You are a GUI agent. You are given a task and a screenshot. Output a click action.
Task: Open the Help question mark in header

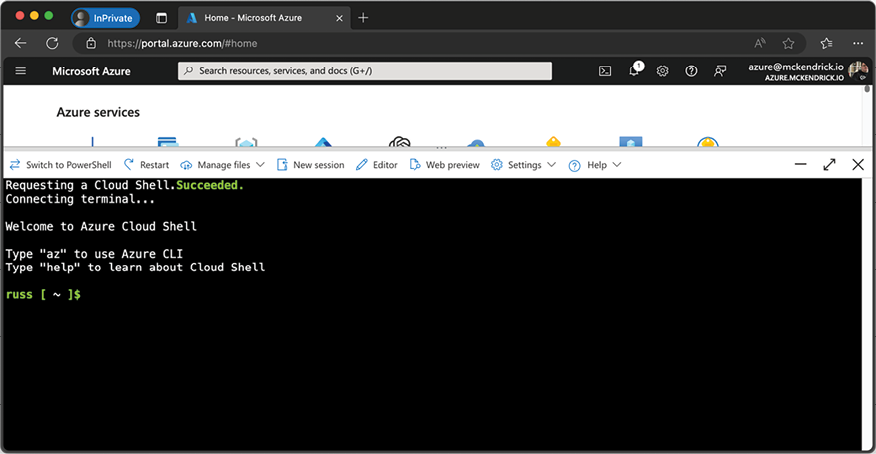691,71
